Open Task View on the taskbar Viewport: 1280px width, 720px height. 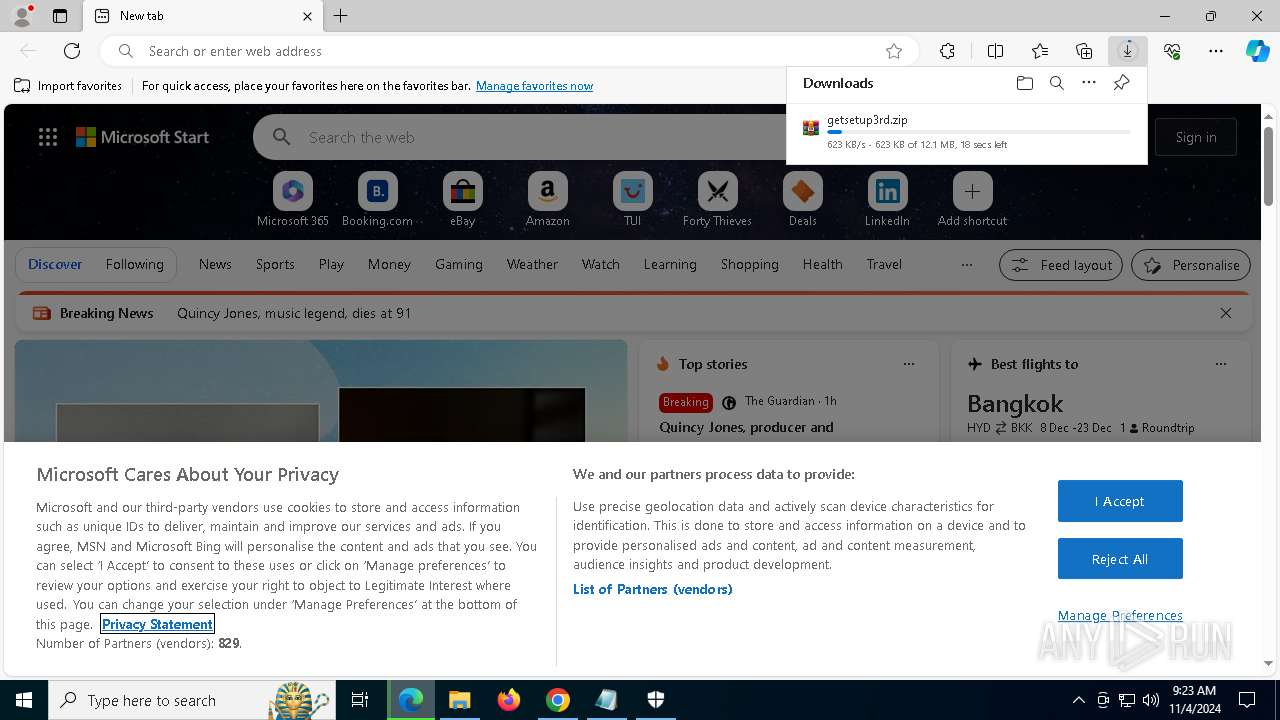click(360, 700)
